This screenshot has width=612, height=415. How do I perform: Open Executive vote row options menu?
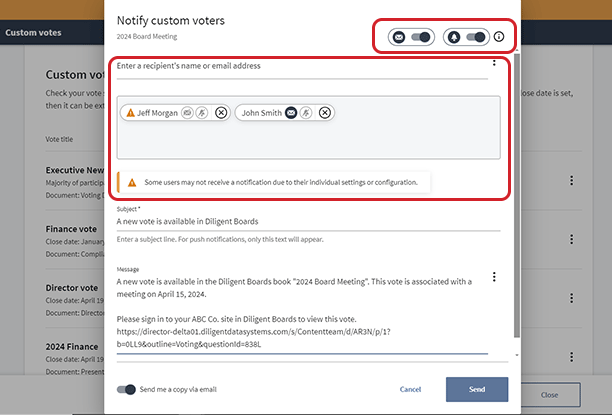(x=571, y=181)
